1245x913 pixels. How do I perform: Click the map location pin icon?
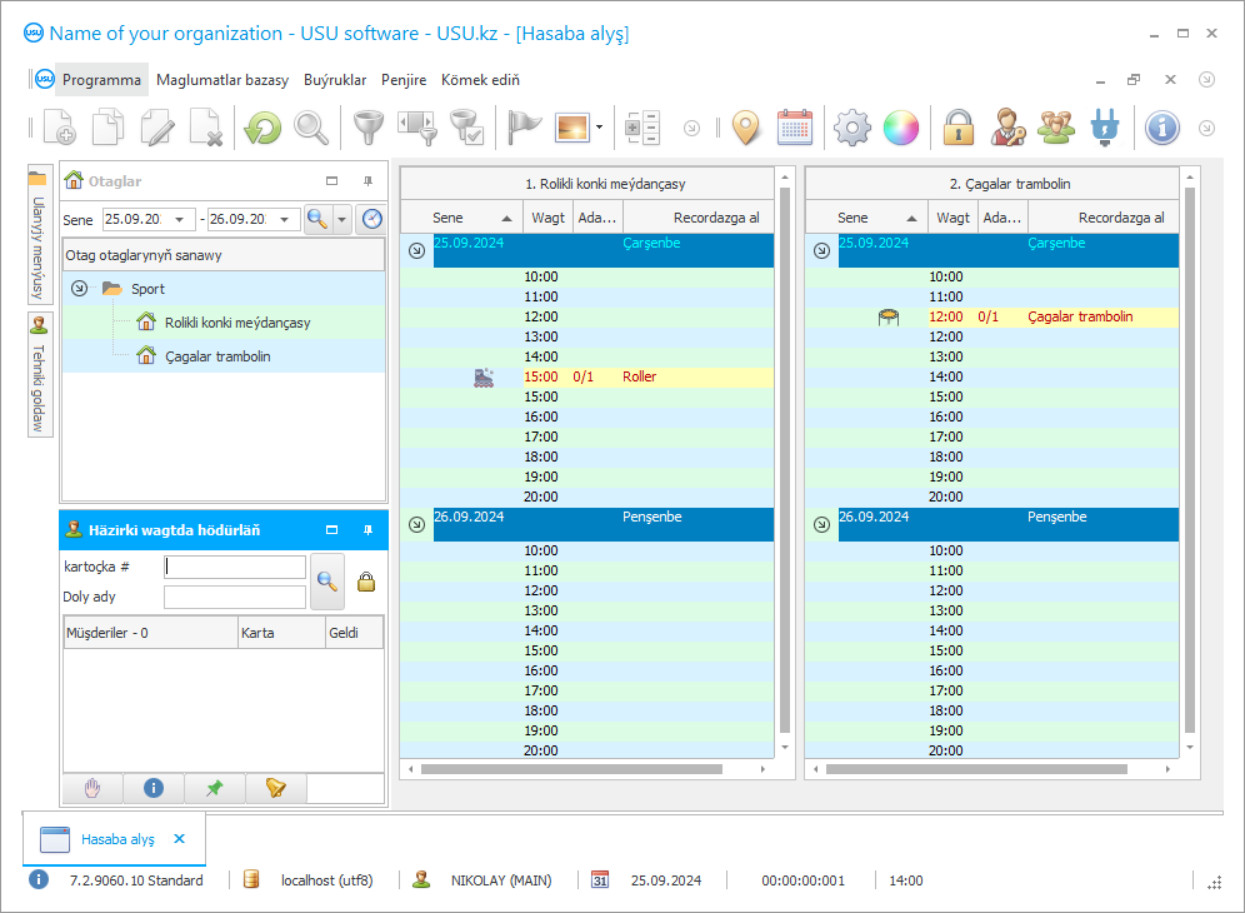(746, 128)
